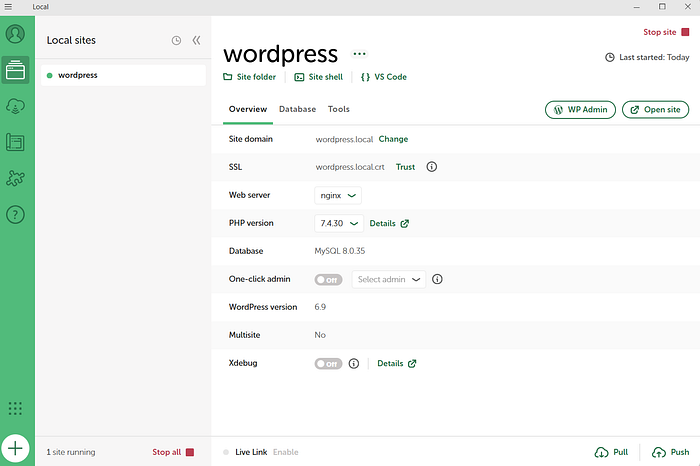This screenshot has height=466, width=700.
Task: Open site in VS Code
Action: (x=383, y=77)
